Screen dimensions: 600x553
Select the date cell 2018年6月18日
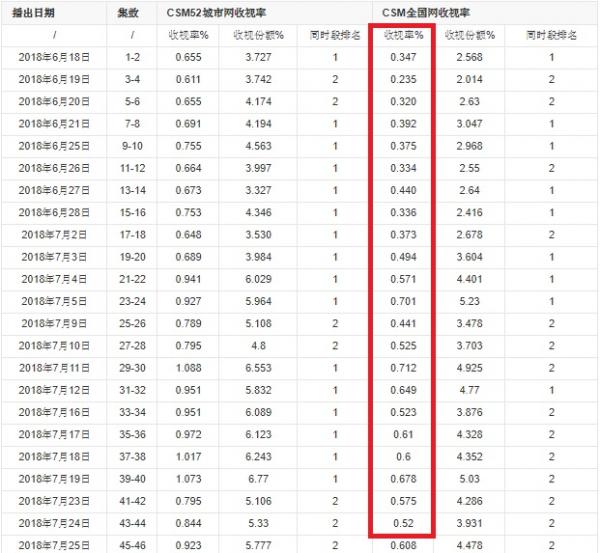tap(54, 57)
